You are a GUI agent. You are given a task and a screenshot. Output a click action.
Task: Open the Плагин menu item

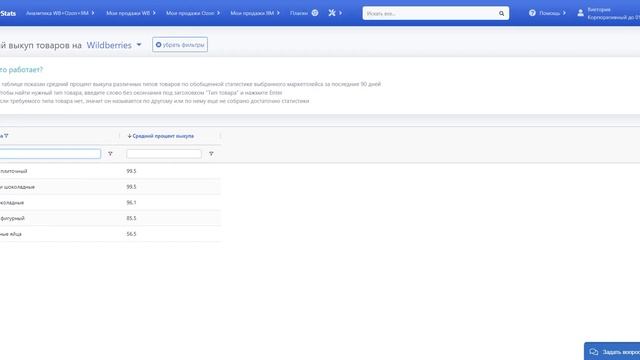click(x=304, y=13)
